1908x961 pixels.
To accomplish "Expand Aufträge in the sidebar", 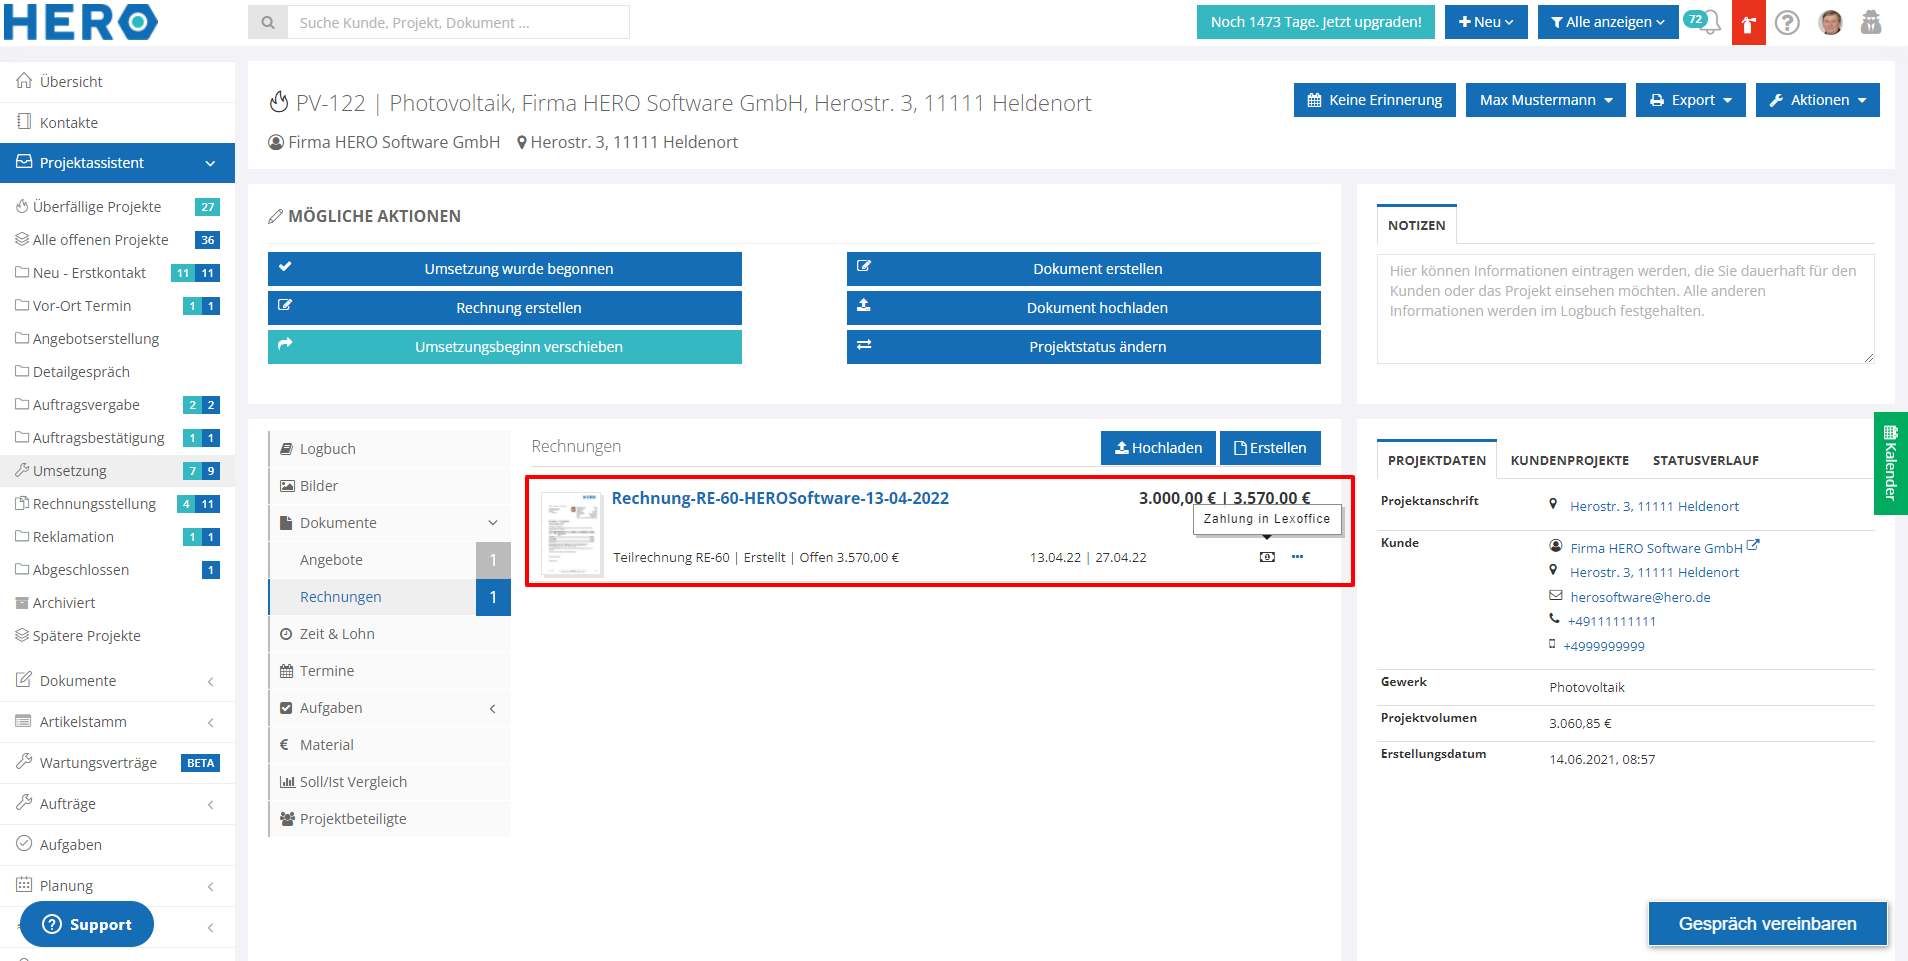I will [x=118, y=804].
